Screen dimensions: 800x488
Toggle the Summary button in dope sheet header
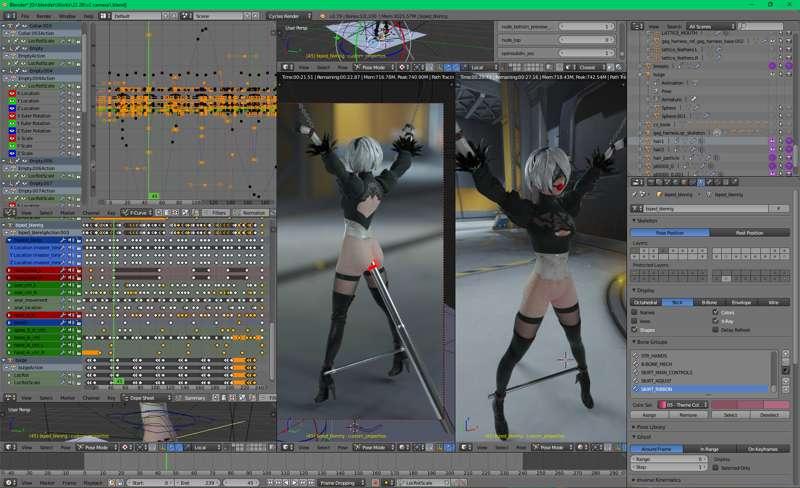point(192,398)
